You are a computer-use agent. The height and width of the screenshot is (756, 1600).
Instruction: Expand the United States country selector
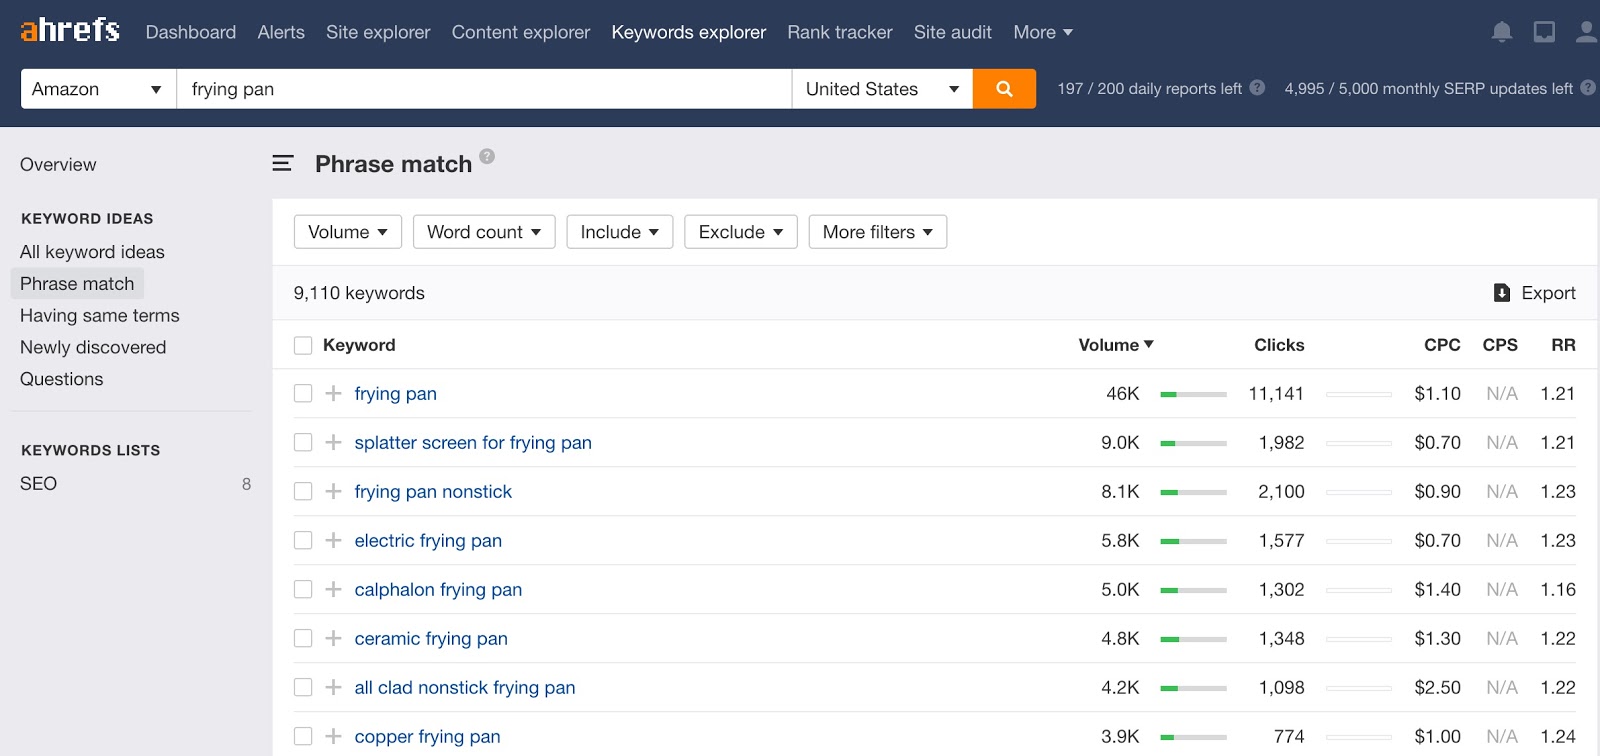881,89
